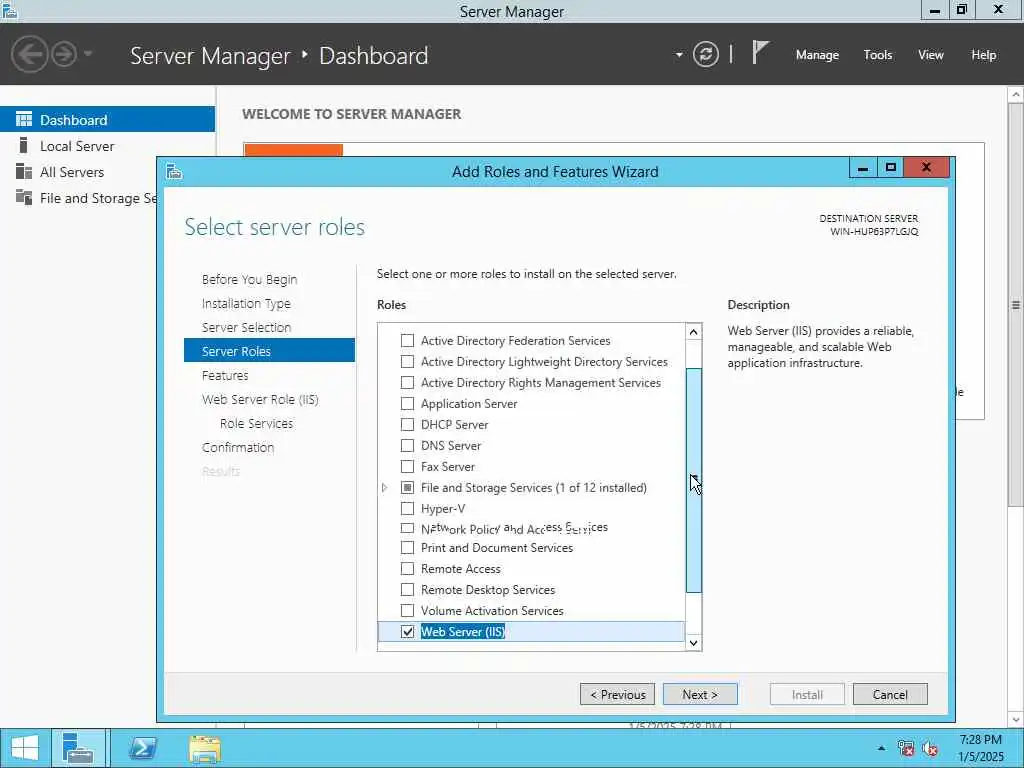Click the Local Server sidebar icon
This screenshot has height=768, width=1024.
[24, 146]
